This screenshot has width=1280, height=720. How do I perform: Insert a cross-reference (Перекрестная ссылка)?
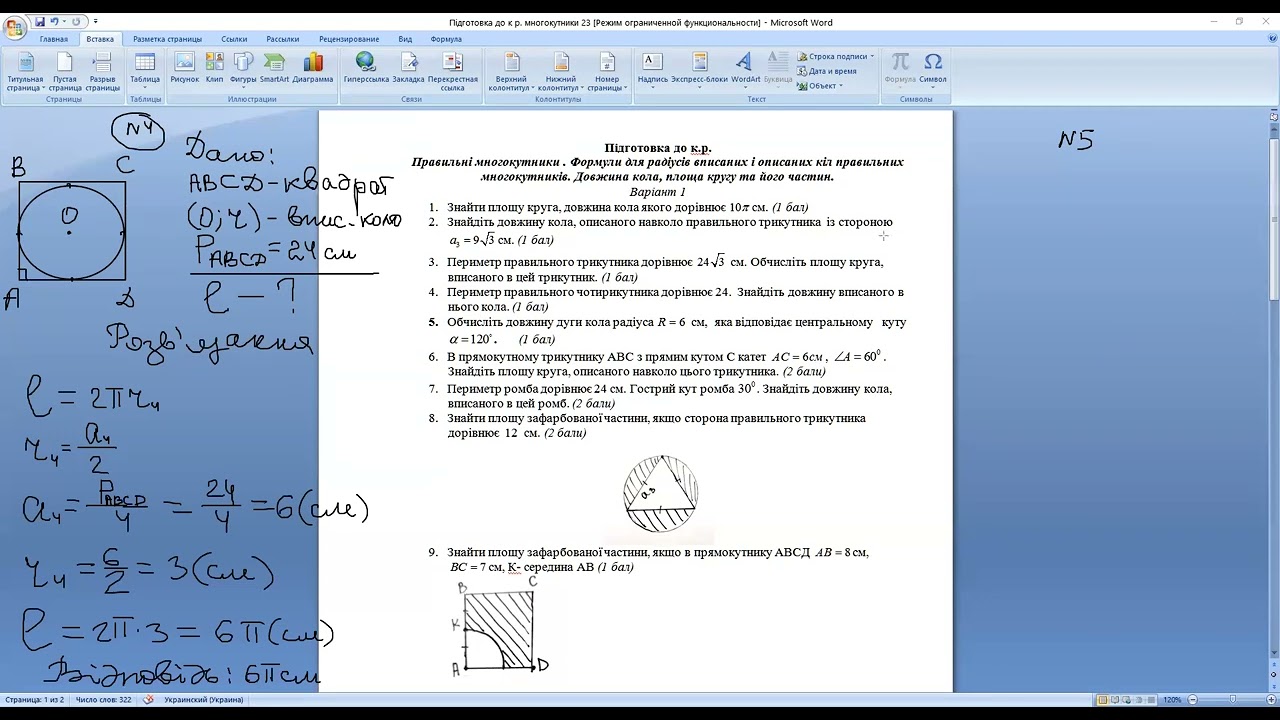[x=453, y=72]
